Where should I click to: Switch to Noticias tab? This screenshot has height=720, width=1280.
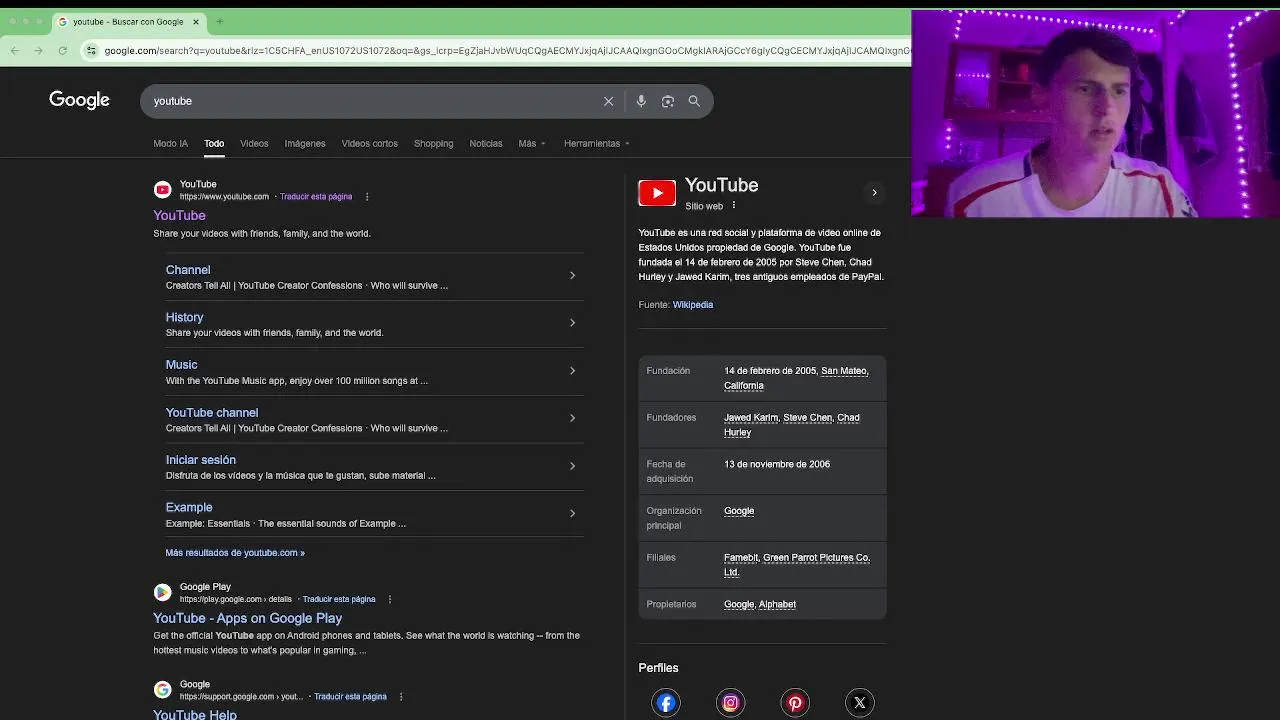pyautogui.click(x=486, y=143)
